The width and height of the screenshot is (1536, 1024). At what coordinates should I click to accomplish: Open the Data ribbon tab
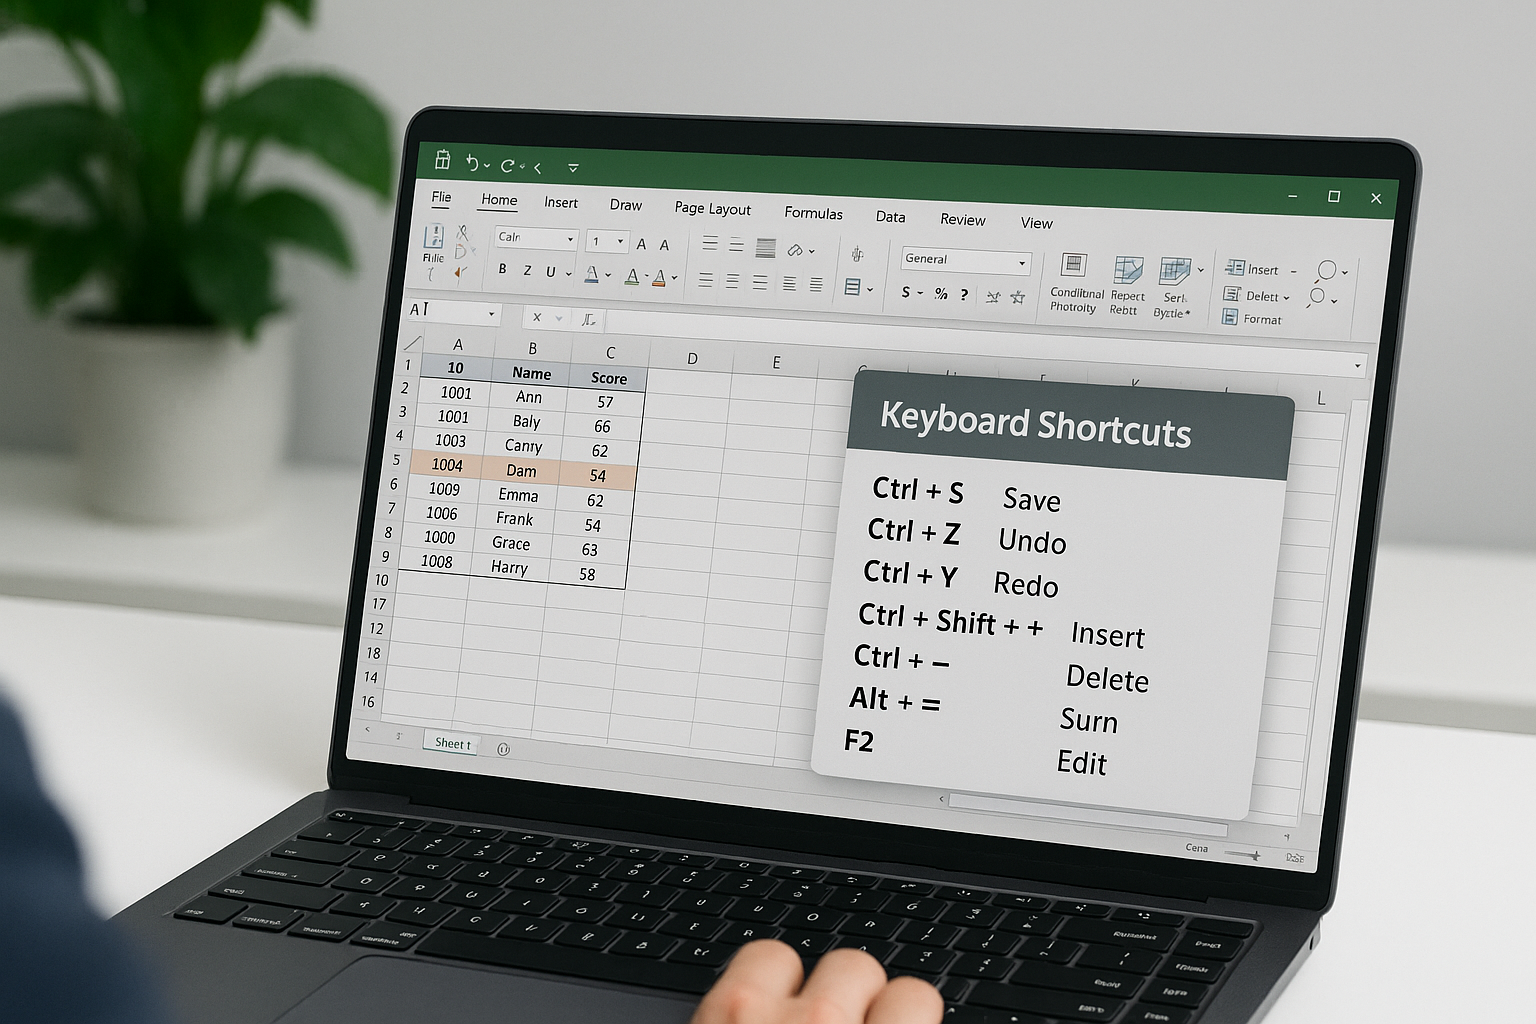pos(890,218)
